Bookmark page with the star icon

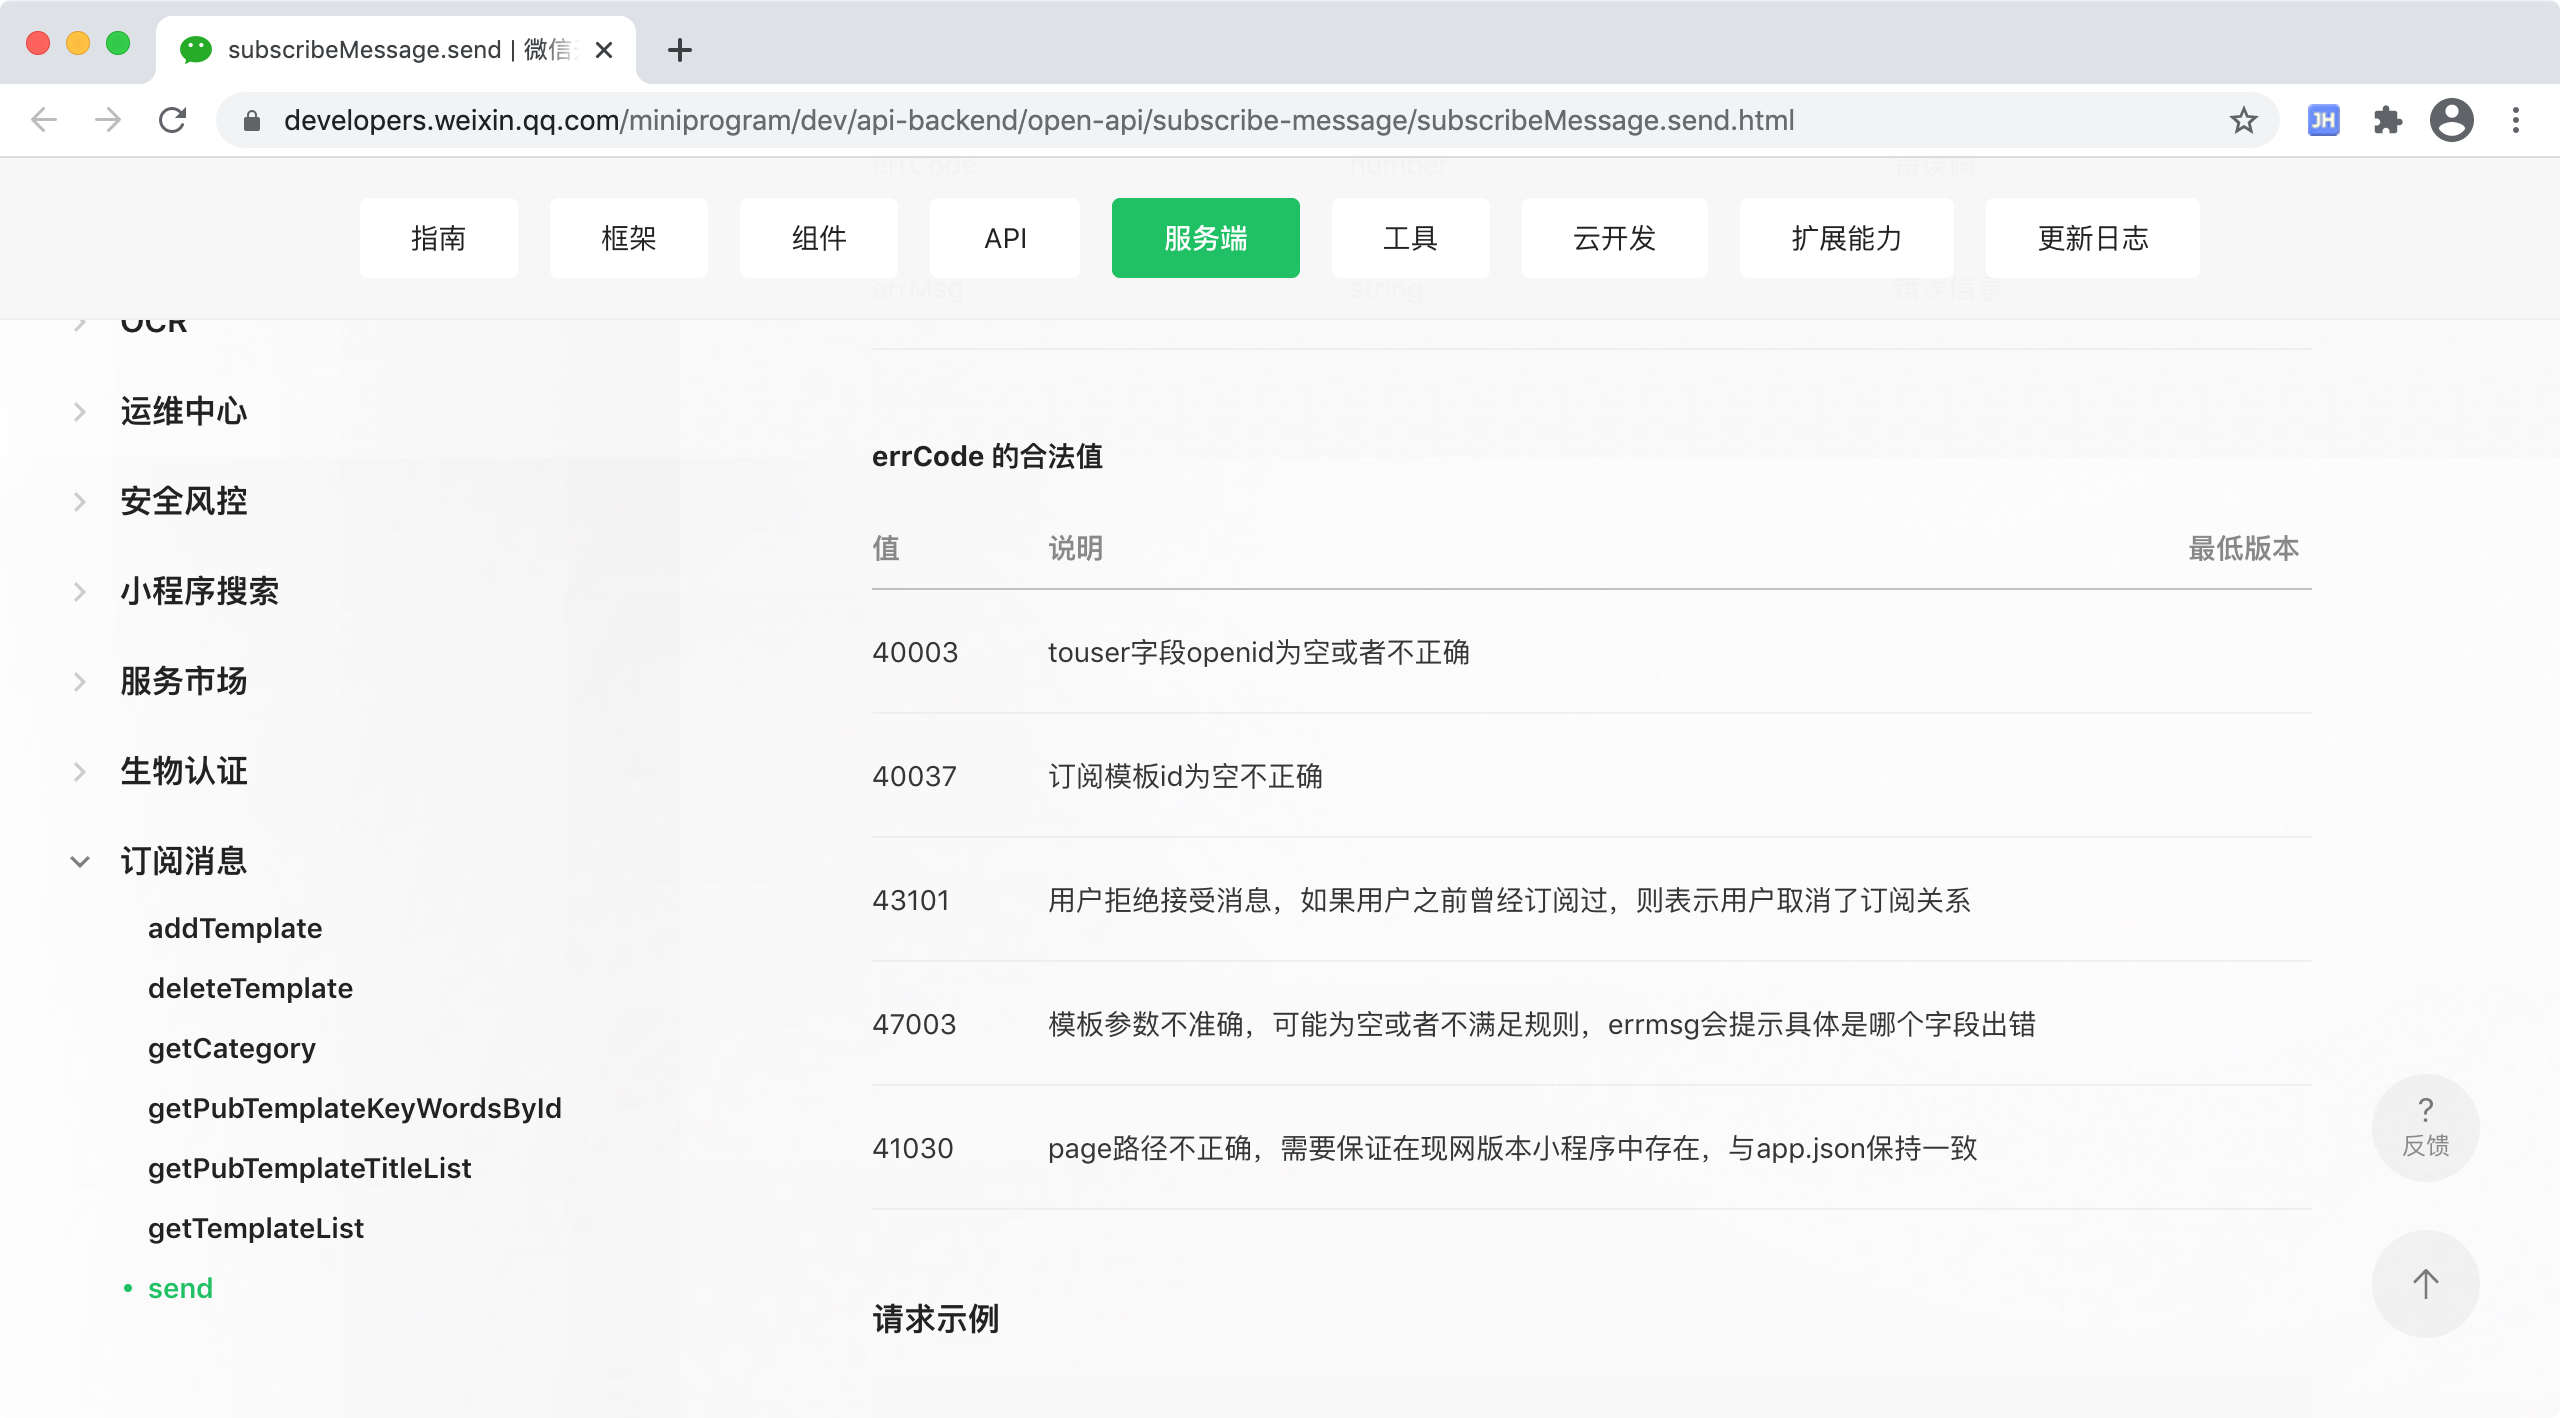coord(2243,120)
